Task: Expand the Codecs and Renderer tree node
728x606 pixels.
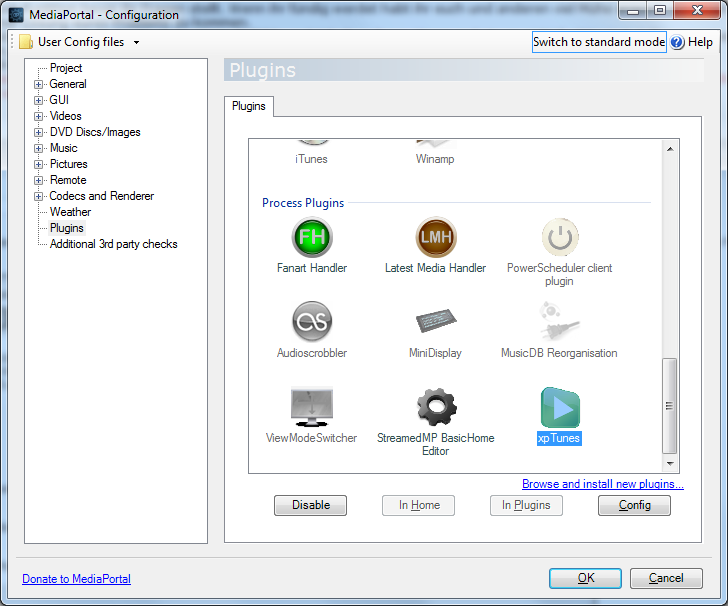Action: pos(39,196)
